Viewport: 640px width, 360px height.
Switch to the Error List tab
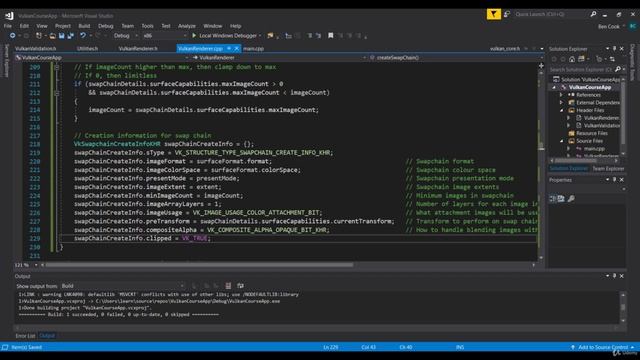(x=25, y=336)
